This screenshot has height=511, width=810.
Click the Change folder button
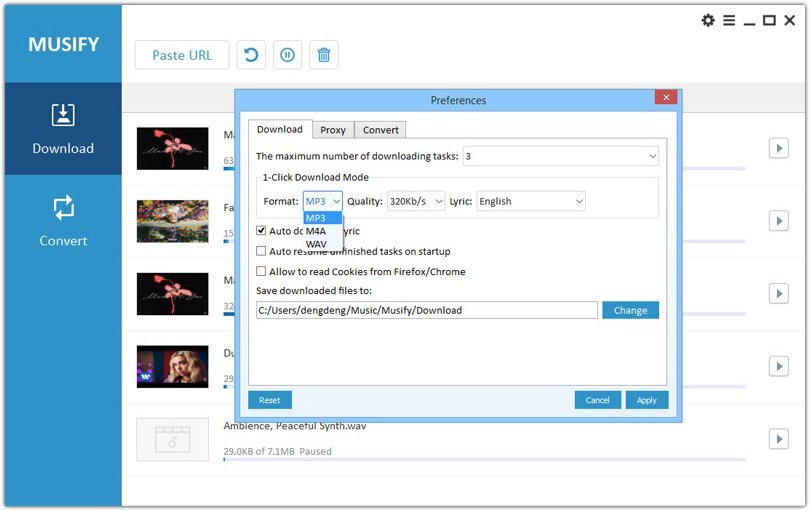tap(630, 310)
